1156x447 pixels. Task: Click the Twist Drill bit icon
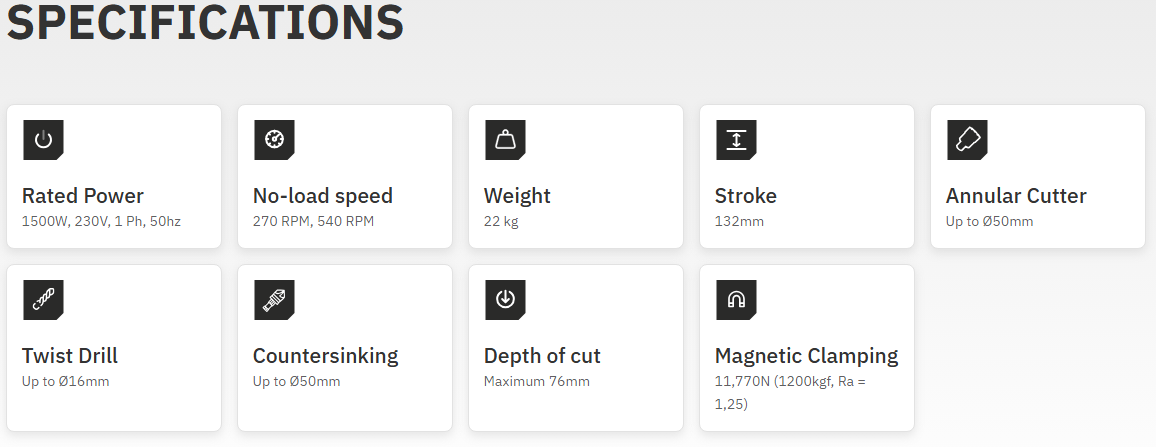tap(43, 300)
